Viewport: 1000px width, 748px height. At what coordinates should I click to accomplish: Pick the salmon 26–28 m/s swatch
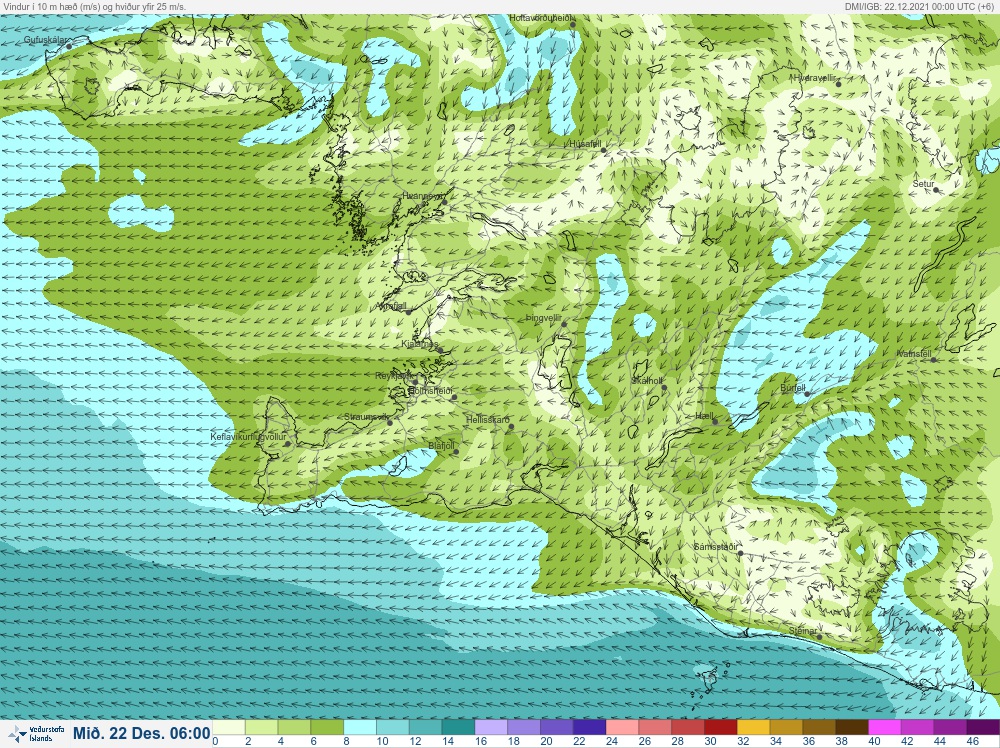point(656,728)
